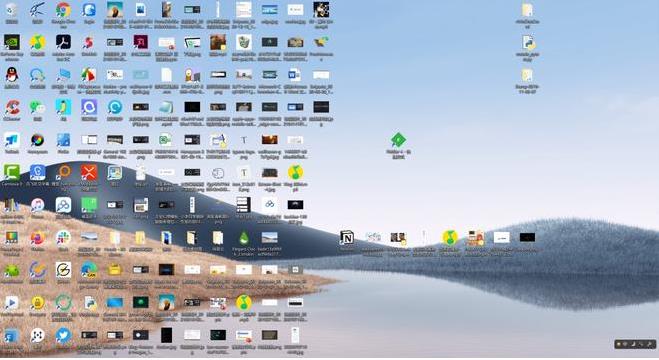Click the Twitter bird icon
The height and width of the screenshot is (360, 659).
pos(63,336)
